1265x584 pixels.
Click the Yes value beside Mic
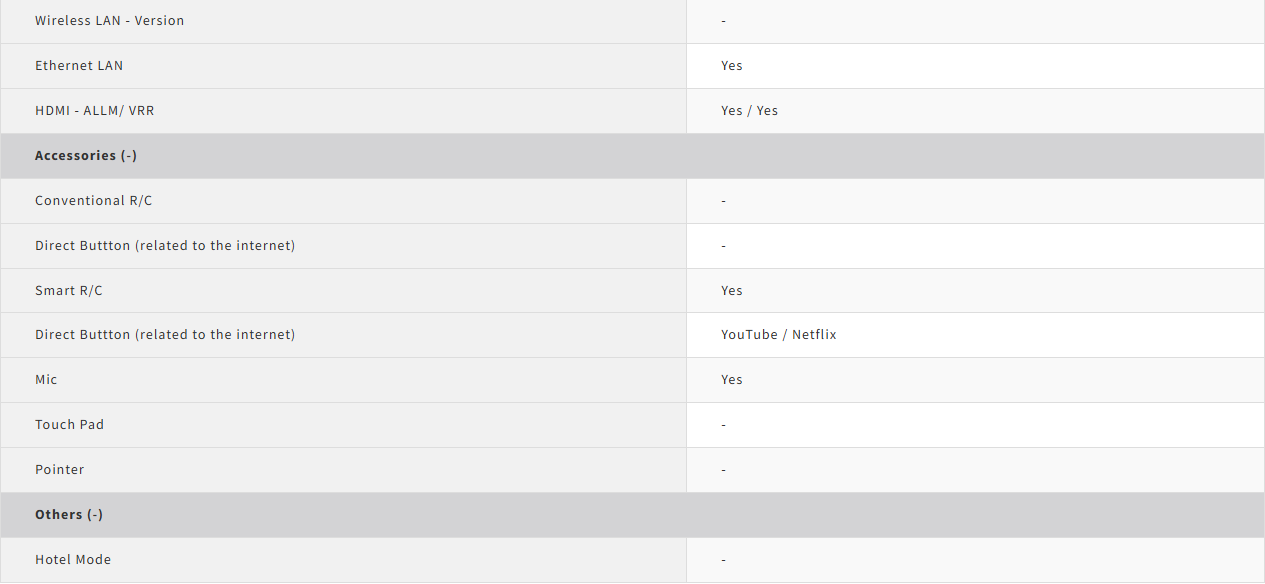[732, 380]
